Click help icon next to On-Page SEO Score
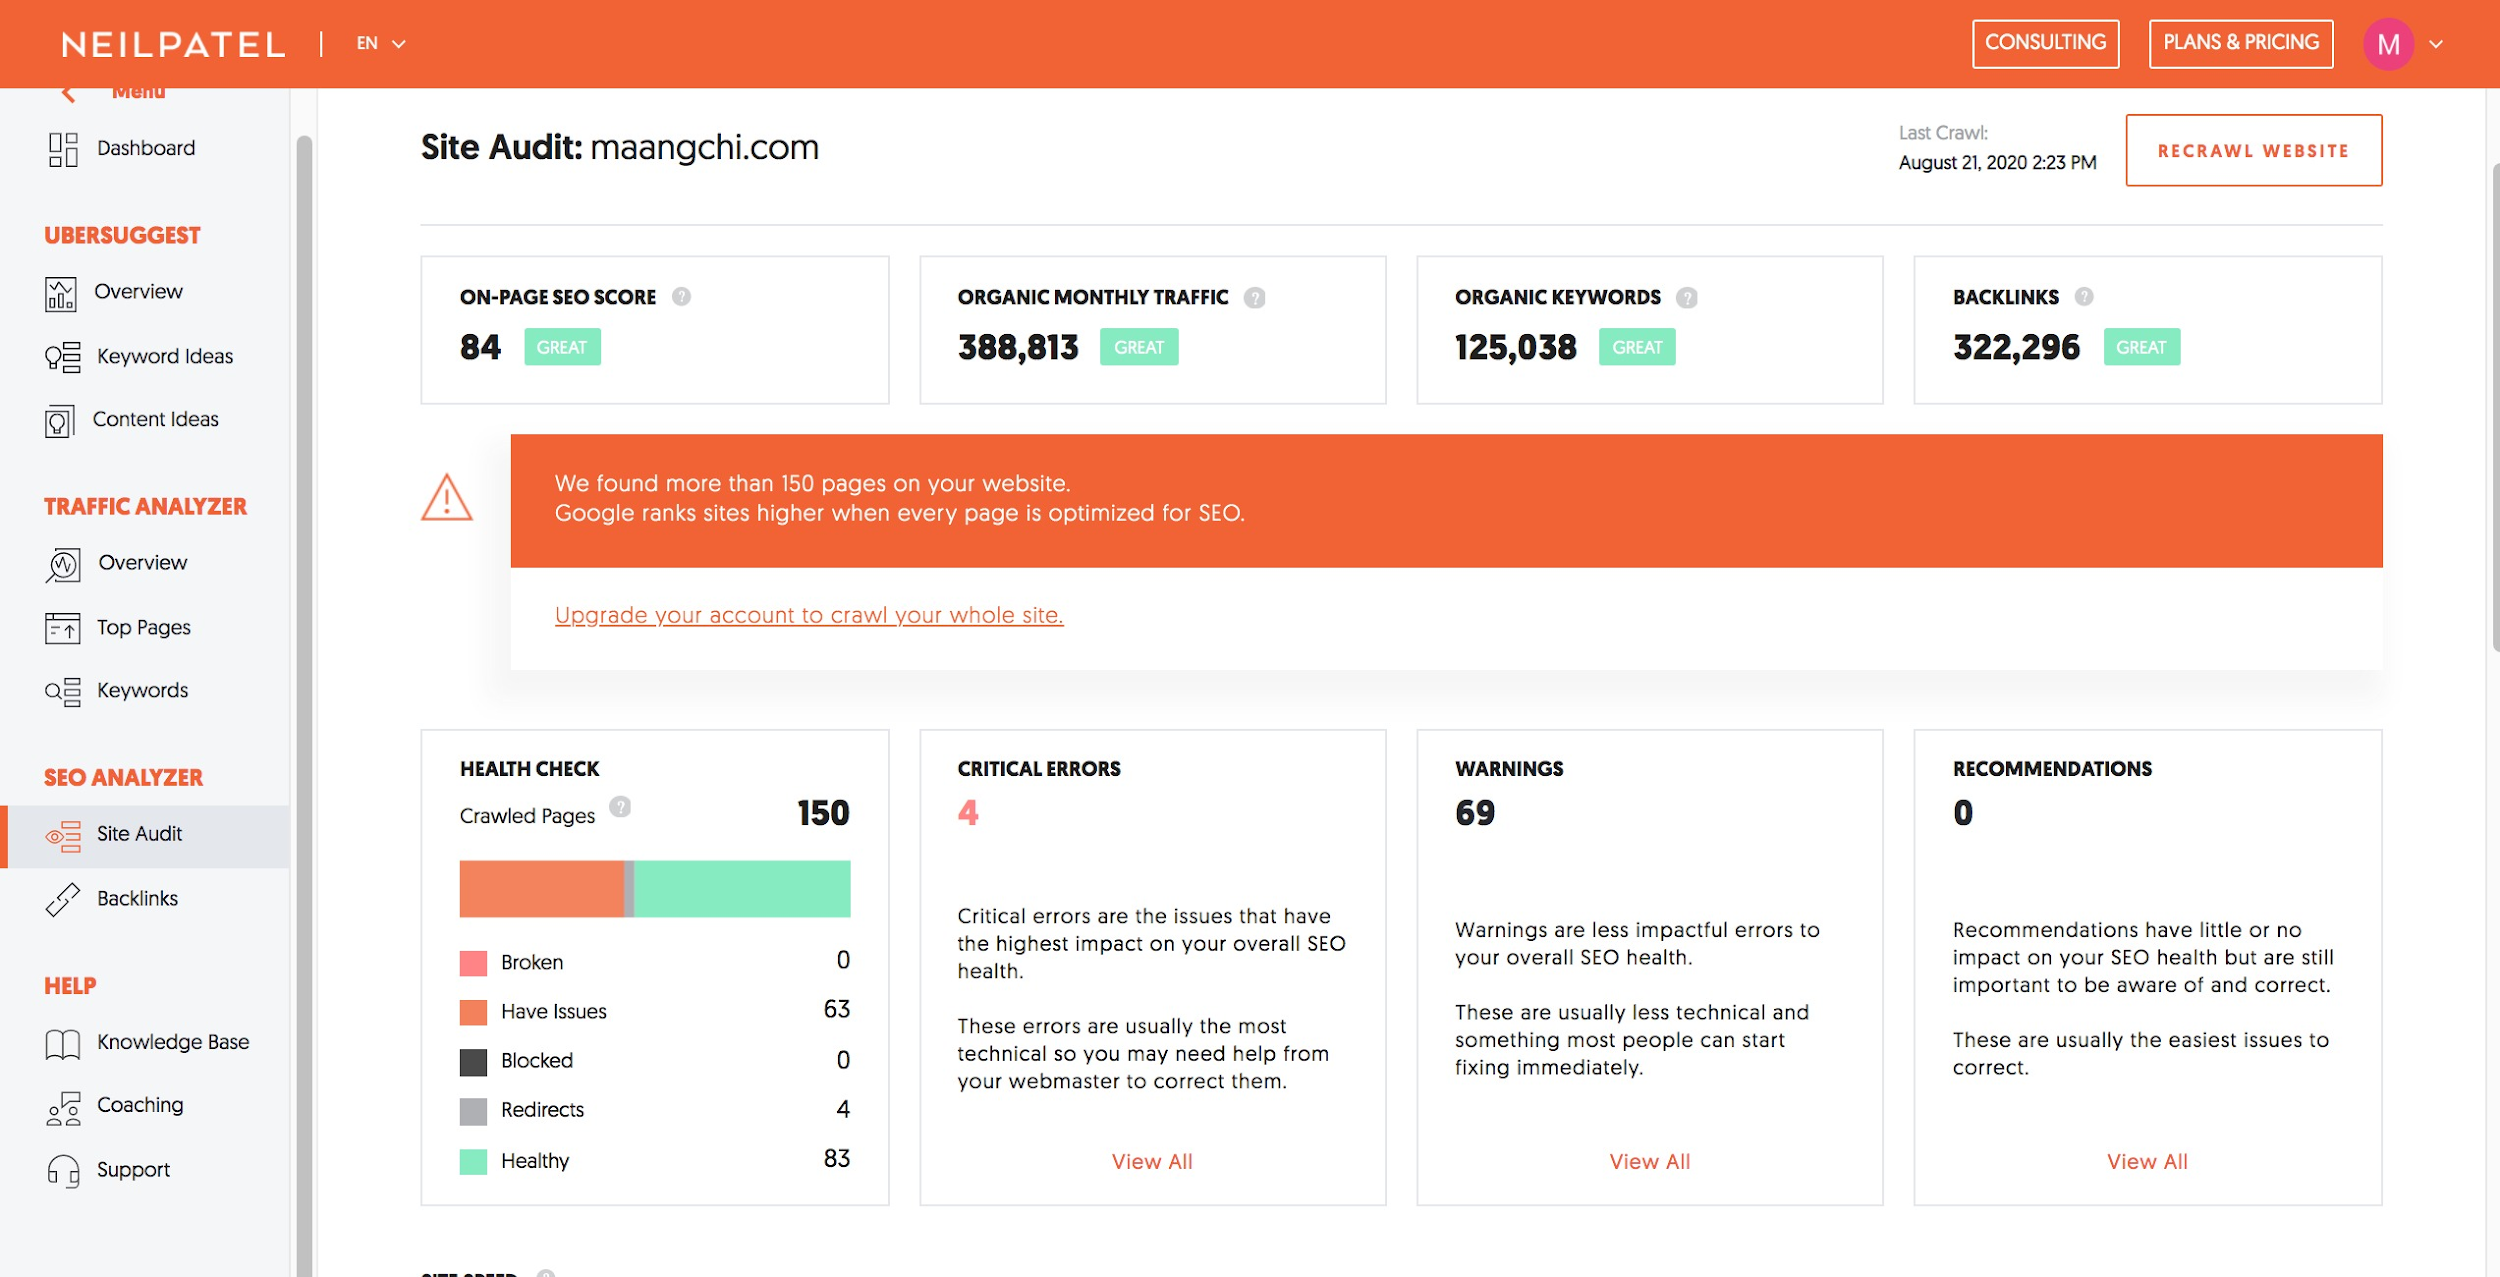The height and width of the screenshot is (1277, 2500). pyautogui.click(x=681, y=297)
